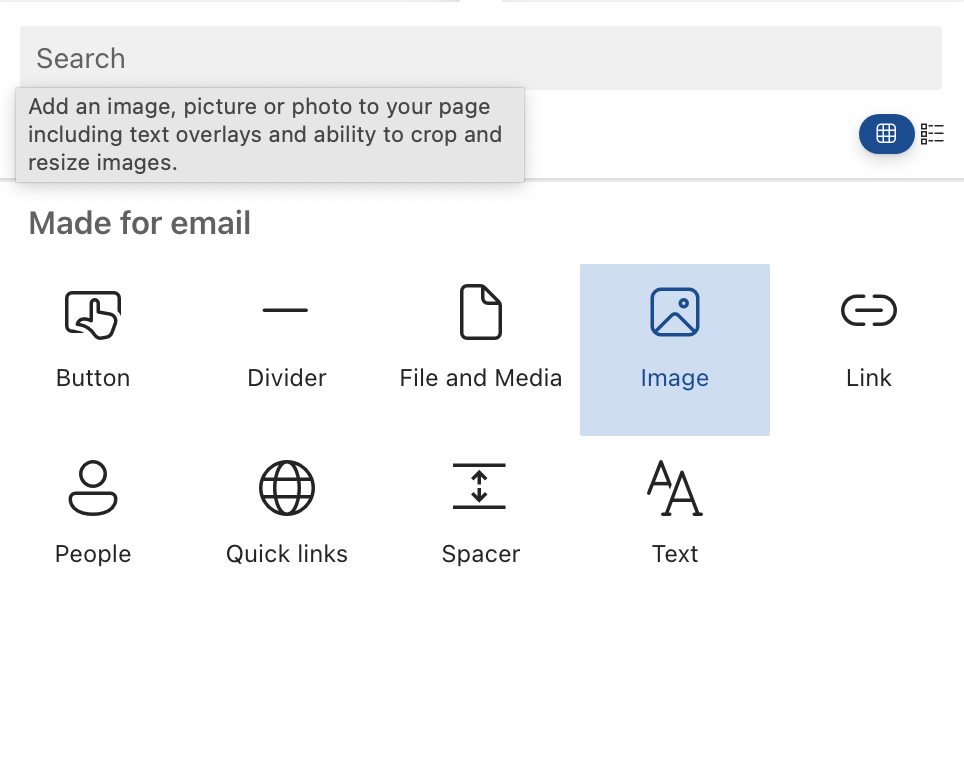Click the "People" label text
Viewport: 964px width, 762px height.
93,554
